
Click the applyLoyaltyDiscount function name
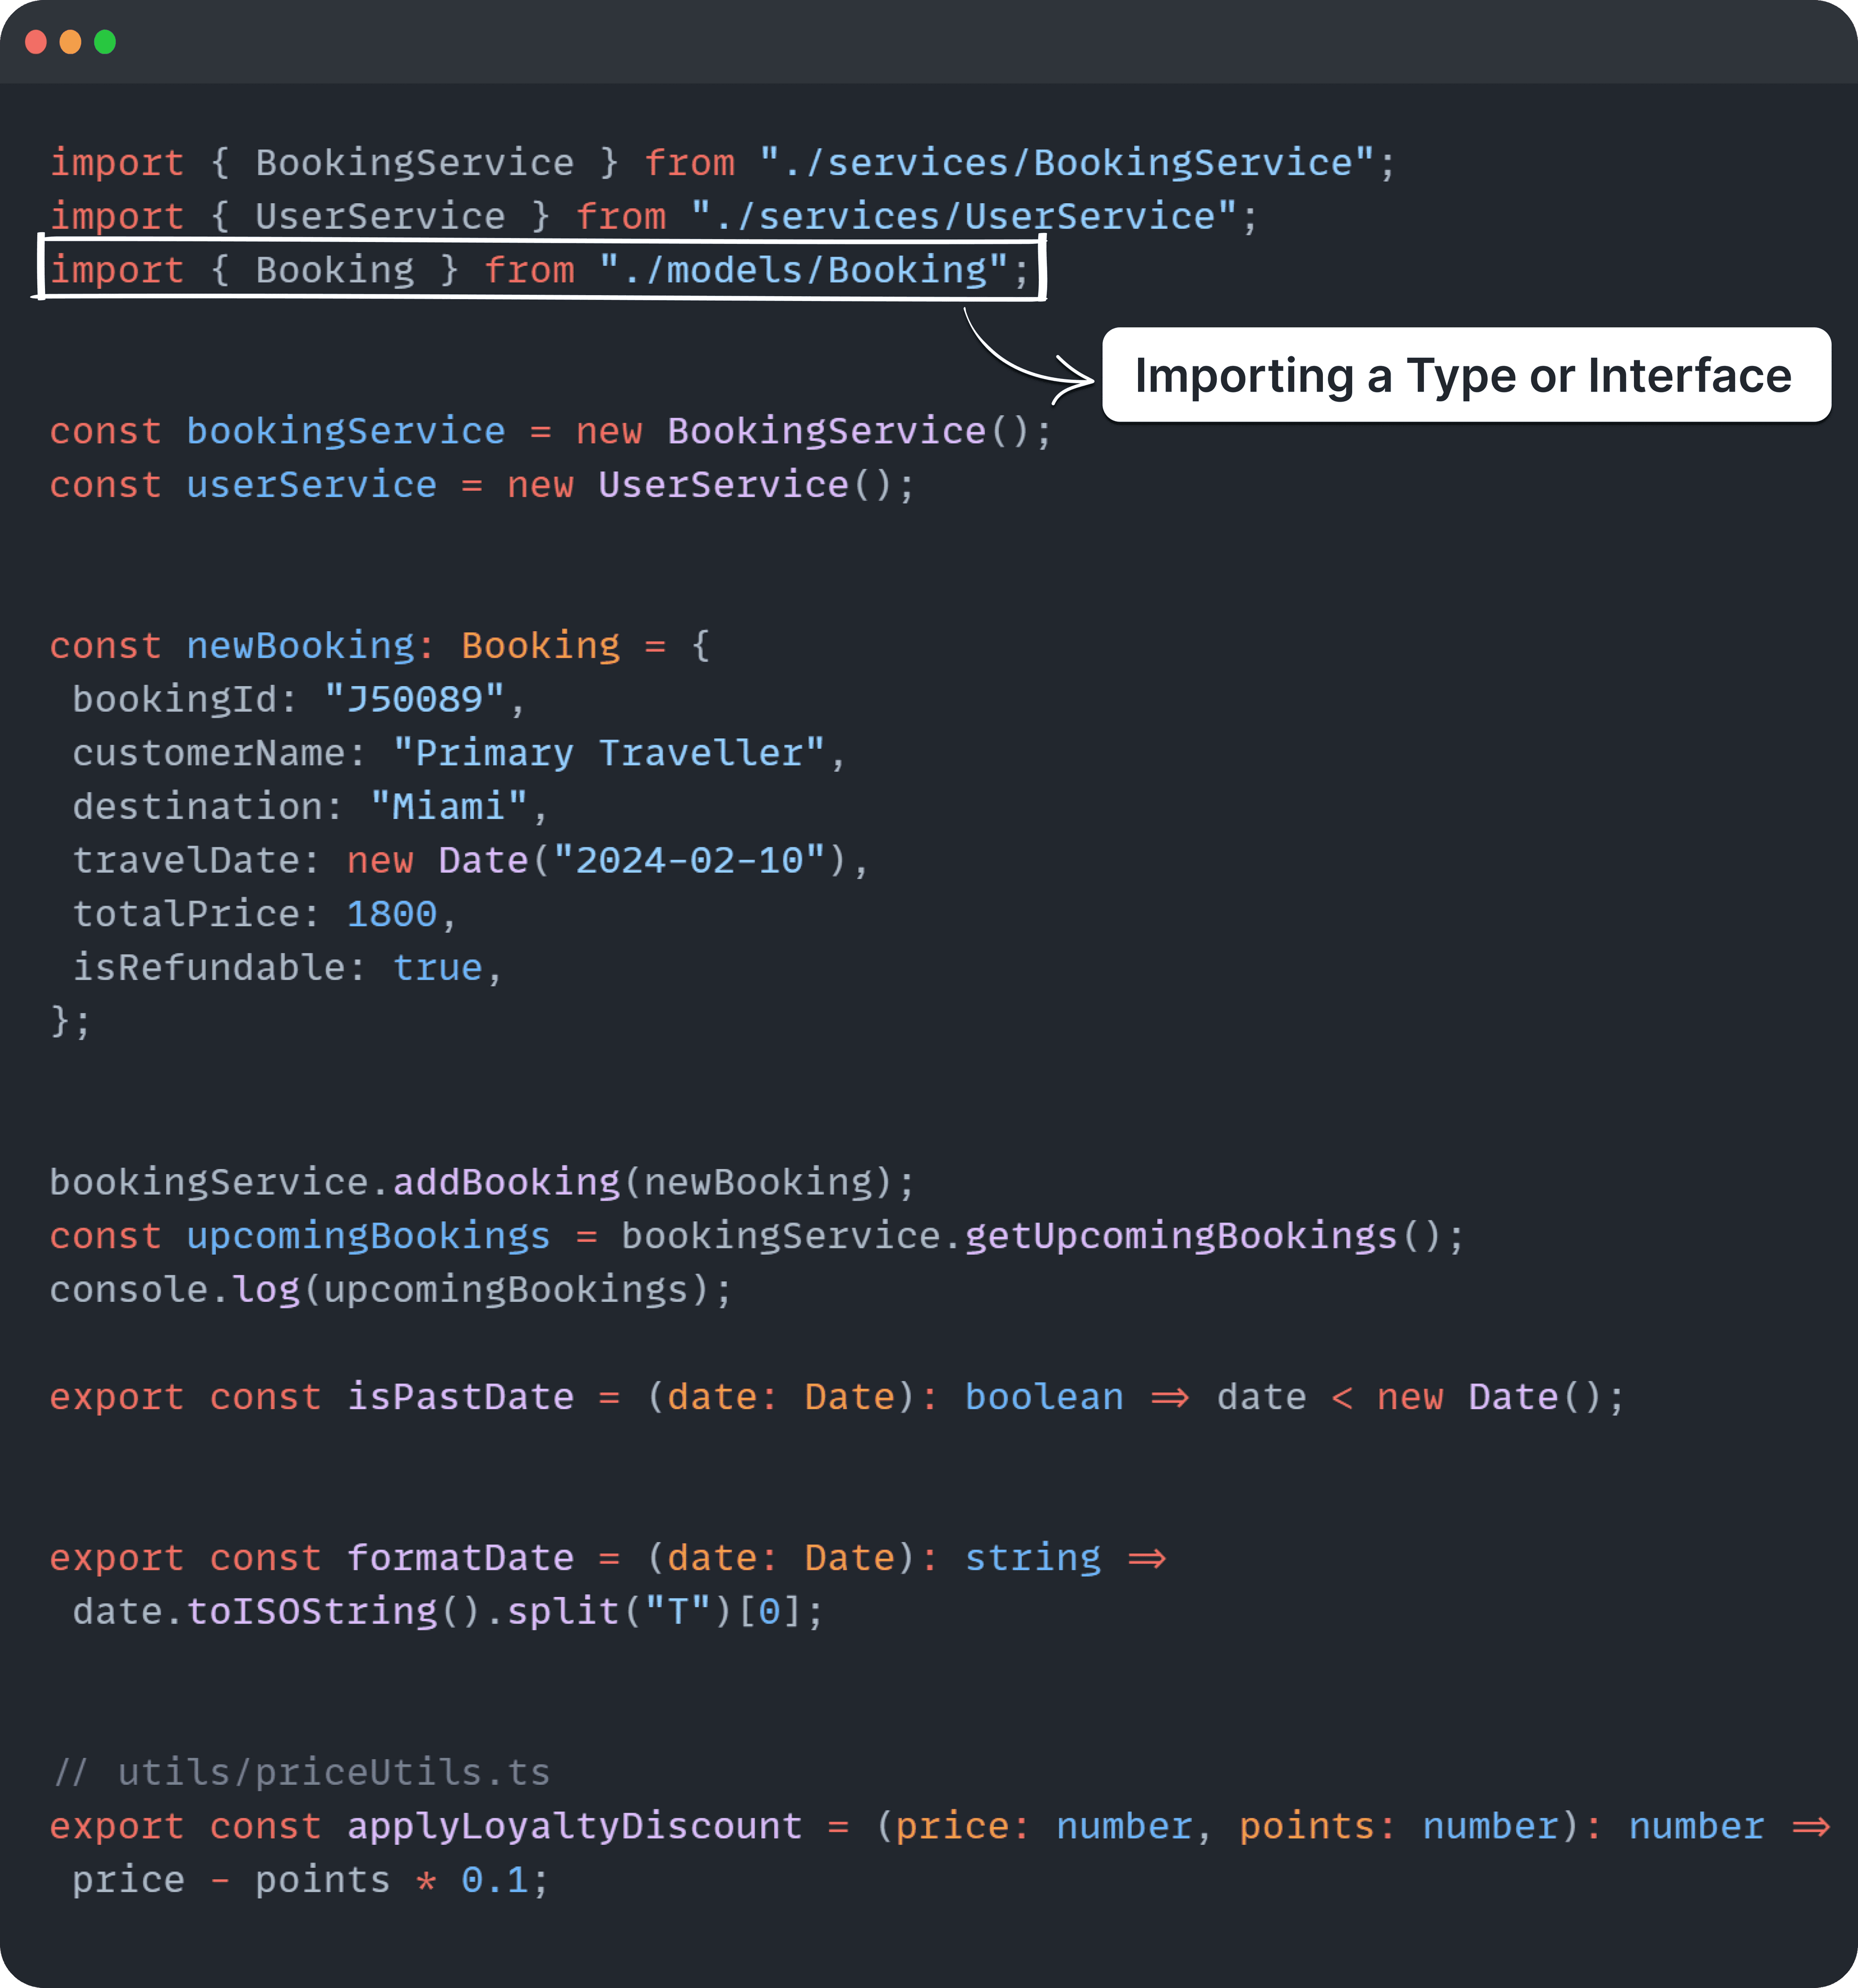pyautogui.click(x=575, y=1827)
